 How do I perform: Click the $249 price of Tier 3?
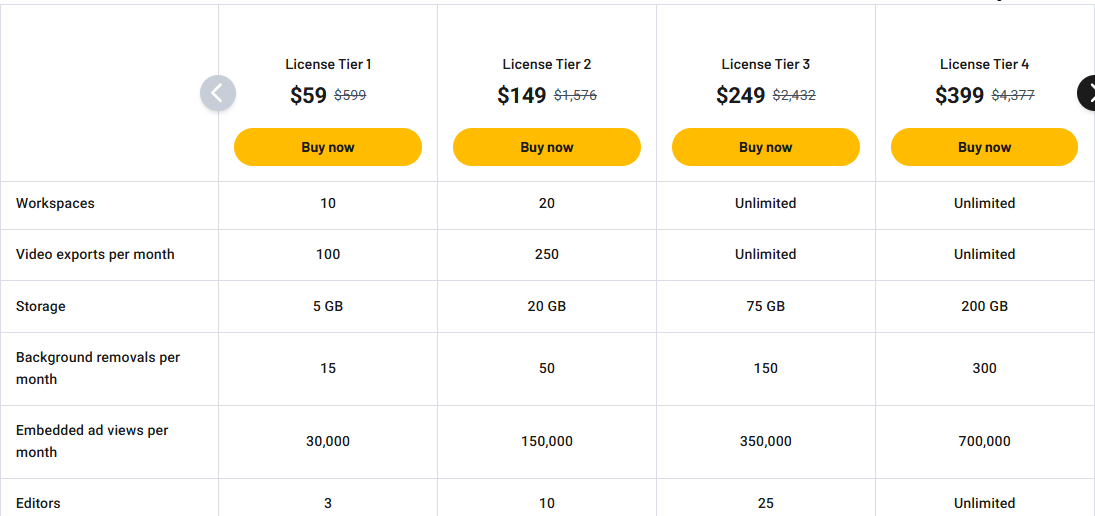741,95
